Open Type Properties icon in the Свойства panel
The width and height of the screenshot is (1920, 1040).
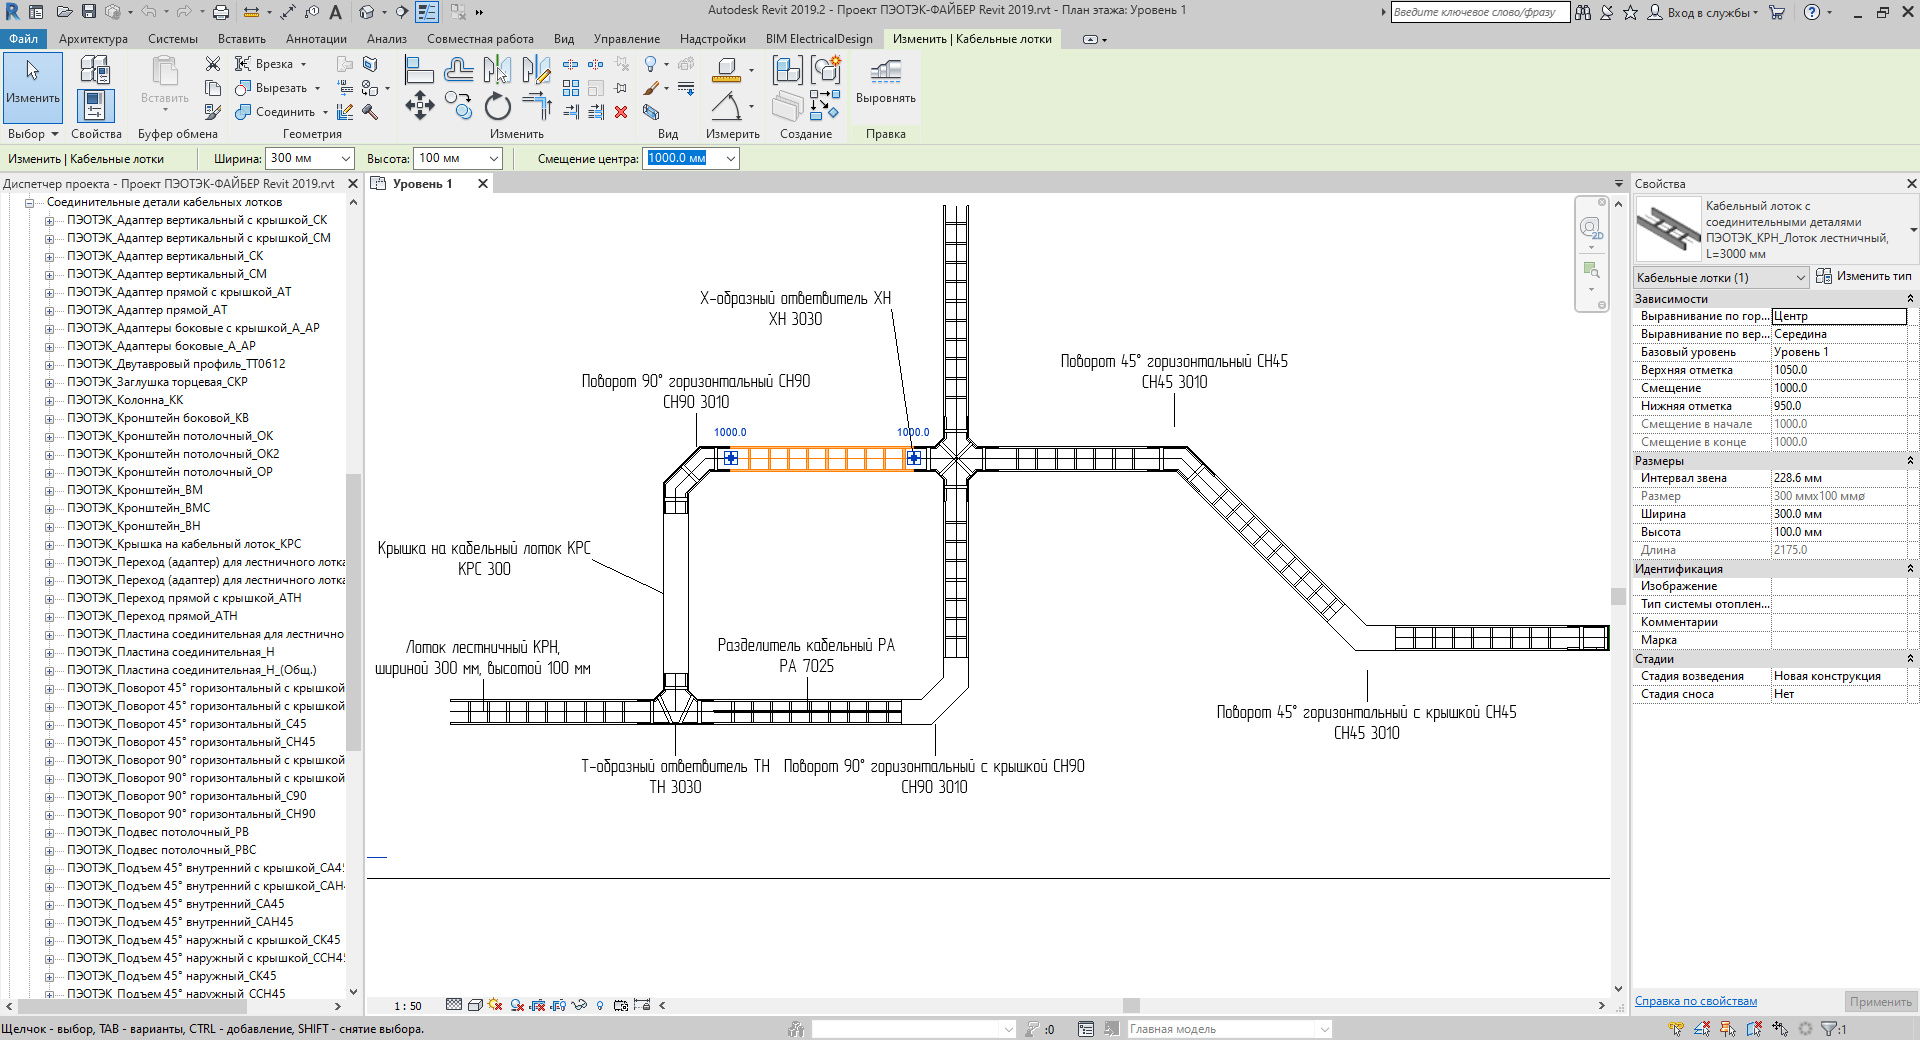coord(95,70)
